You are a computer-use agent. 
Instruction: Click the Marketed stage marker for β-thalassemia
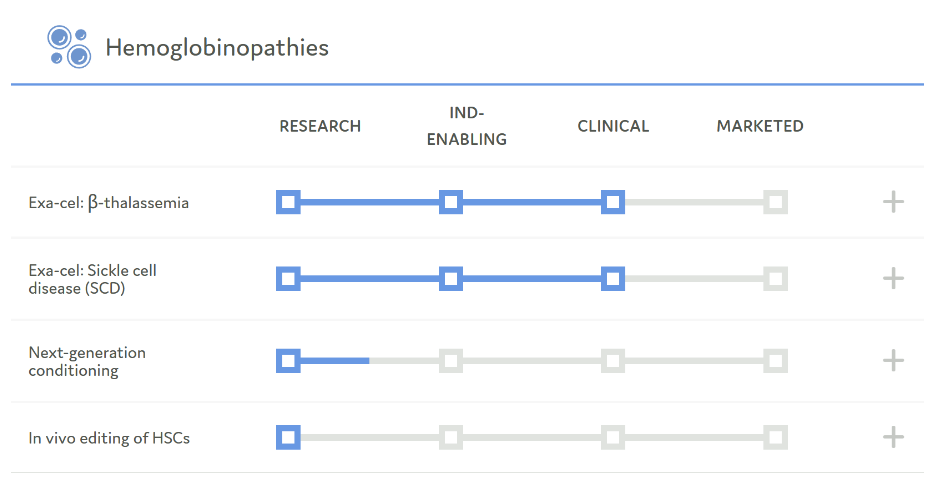coord(775,203)
